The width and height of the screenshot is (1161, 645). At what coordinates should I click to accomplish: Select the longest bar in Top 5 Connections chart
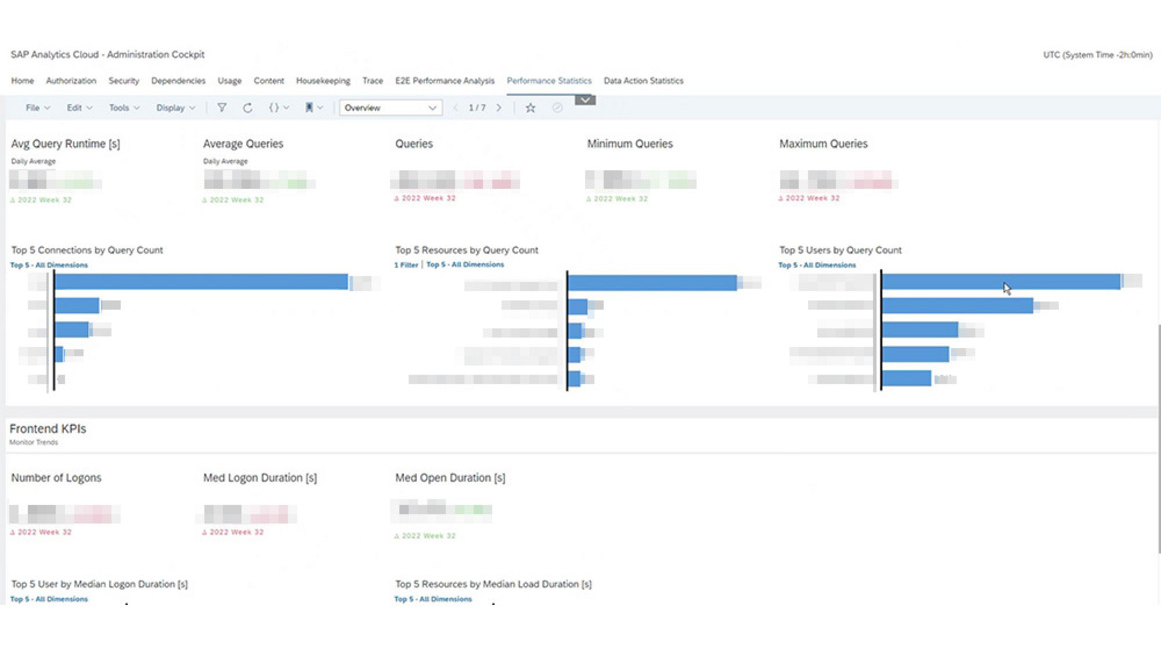pyautogui.click(x=201, y=282)
